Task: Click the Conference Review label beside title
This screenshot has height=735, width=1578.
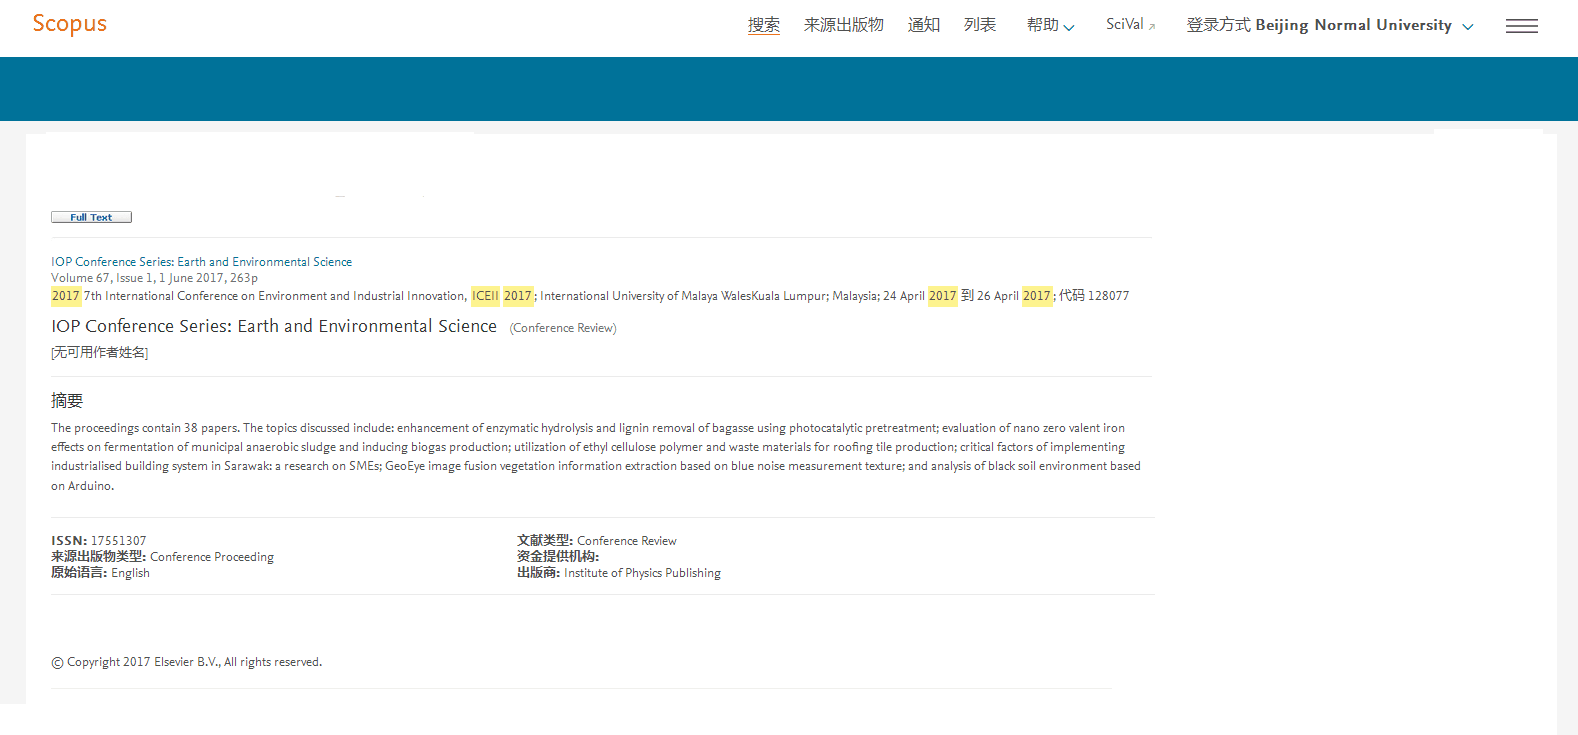Action: (563, 328)
